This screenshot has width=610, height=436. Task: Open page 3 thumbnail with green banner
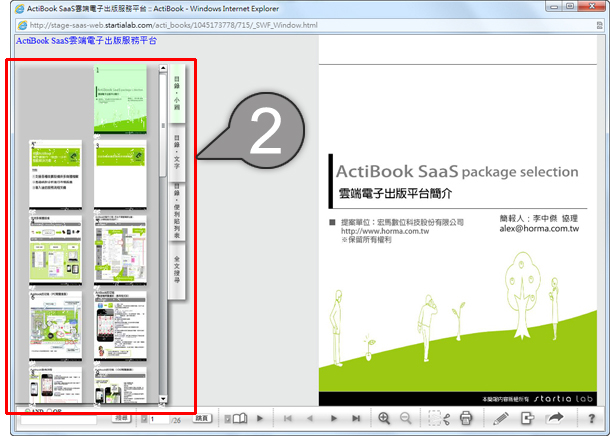pos(120,174)
